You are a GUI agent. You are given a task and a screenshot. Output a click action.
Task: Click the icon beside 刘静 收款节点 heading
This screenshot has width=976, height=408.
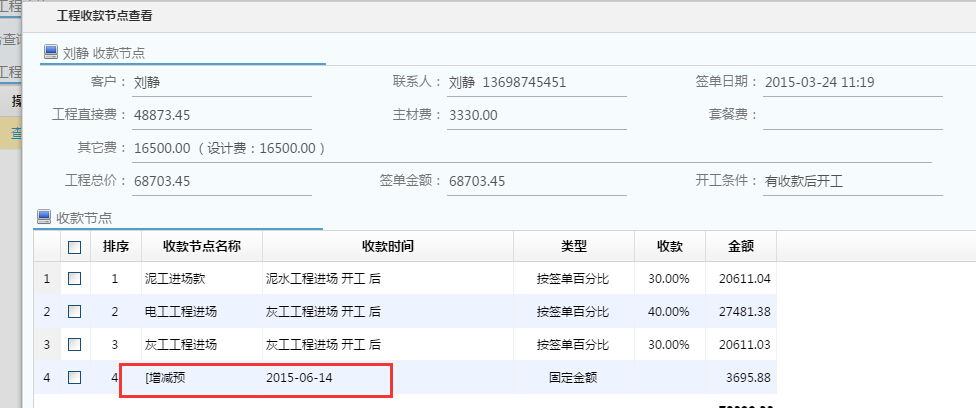pyautogui.click(x=51, y=52)
